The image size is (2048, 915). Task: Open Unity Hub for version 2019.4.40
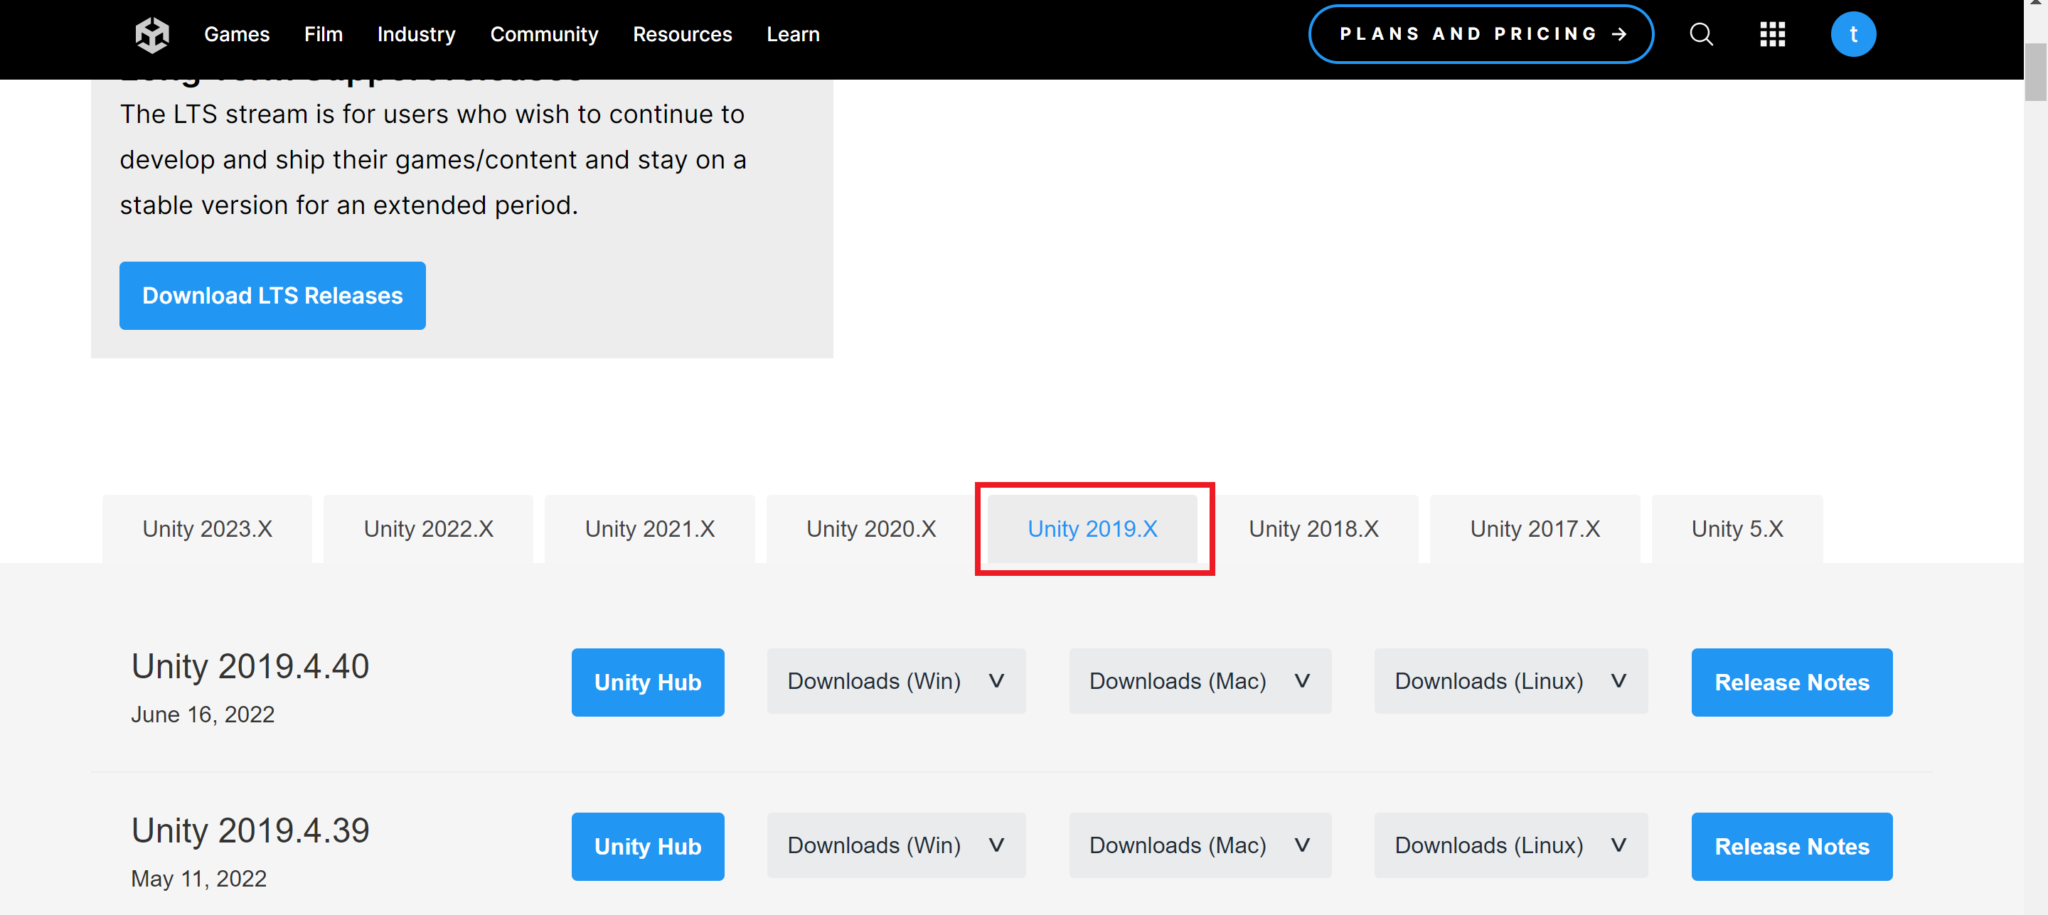648,683
